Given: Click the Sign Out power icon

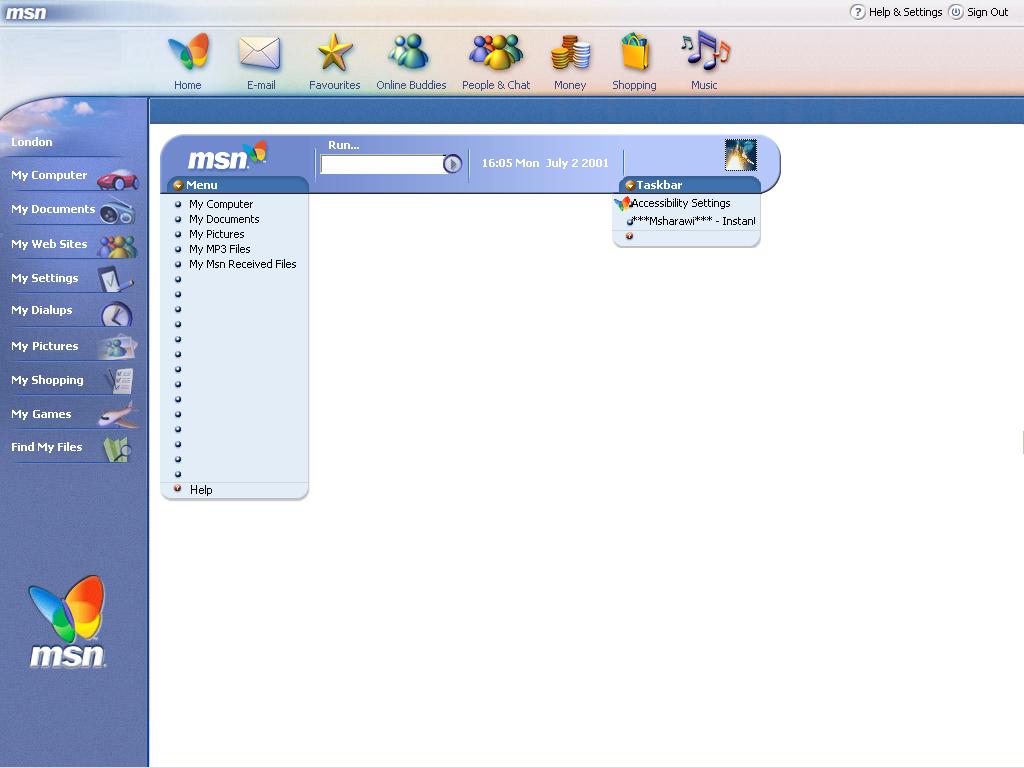Looking at the screenshot, I should 956,12.
